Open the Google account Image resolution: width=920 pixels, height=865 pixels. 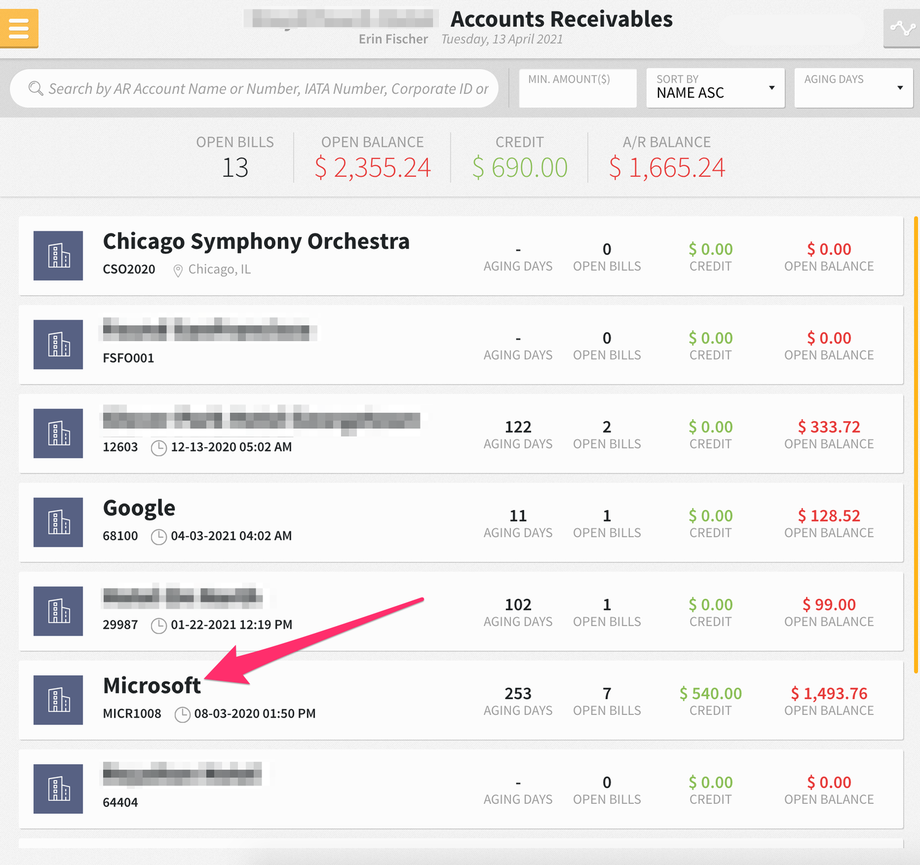[x=461, y=522]
